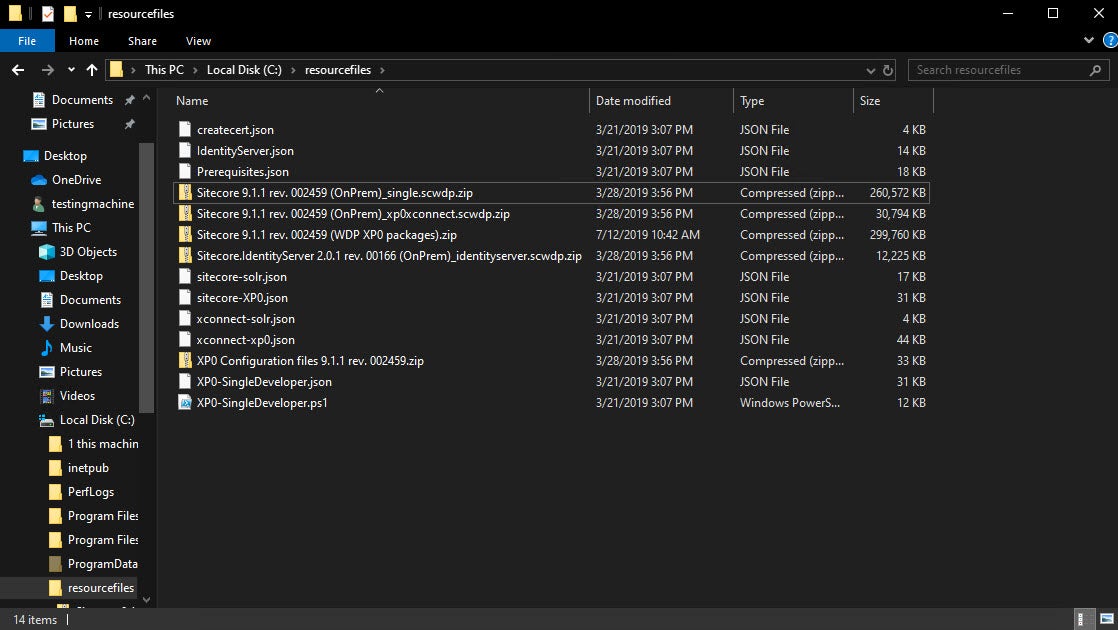The width and height of the screenshot is (1118, 630).
Task: Open the File menu tab
Action: [x=27, y=41]
